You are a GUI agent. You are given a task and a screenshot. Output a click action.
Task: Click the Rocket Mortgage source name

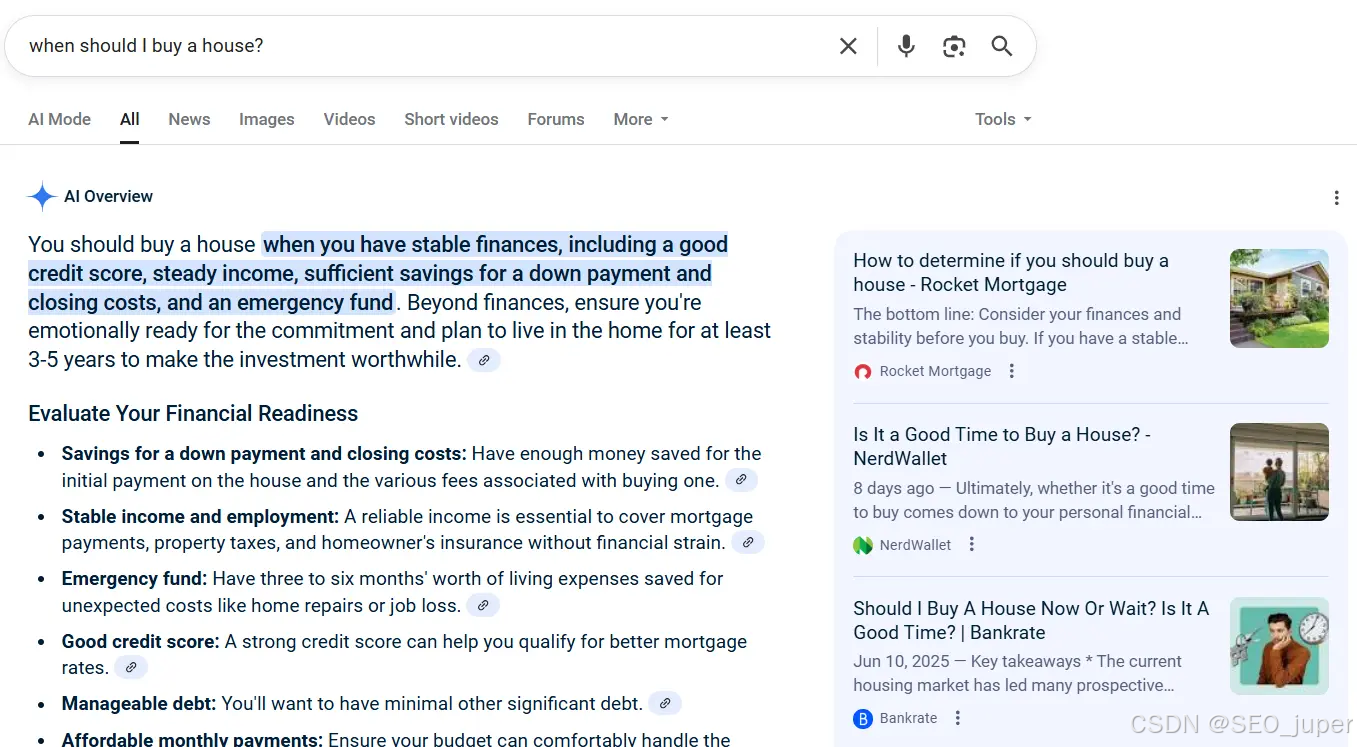pos(935,371)
